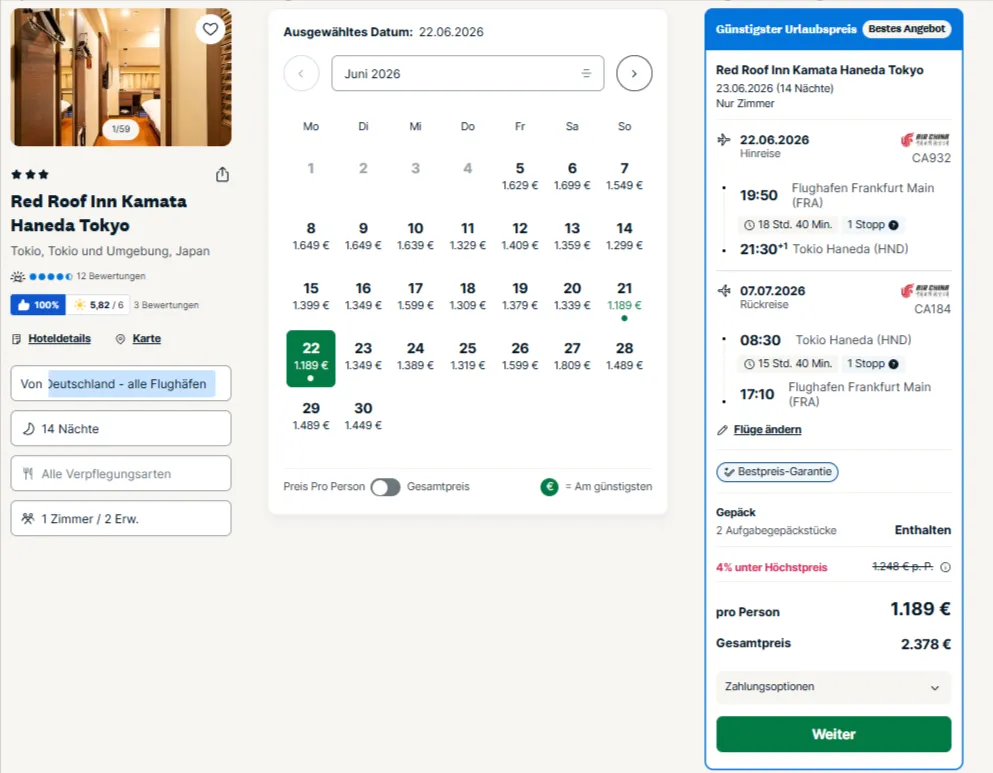Screen dimensions: 993x773
Task: Go to previous month with left arrow
Action: coord(301,73)
